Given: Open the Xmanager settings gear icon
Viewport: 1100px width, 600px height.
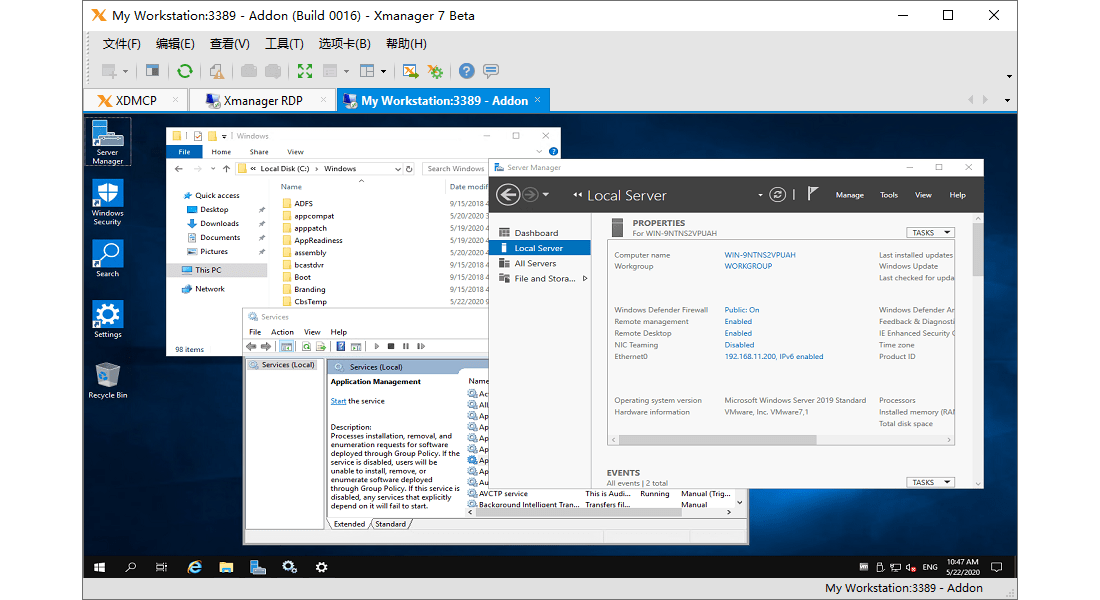Looking at the screenshot, I should click(x=434, y=70).
